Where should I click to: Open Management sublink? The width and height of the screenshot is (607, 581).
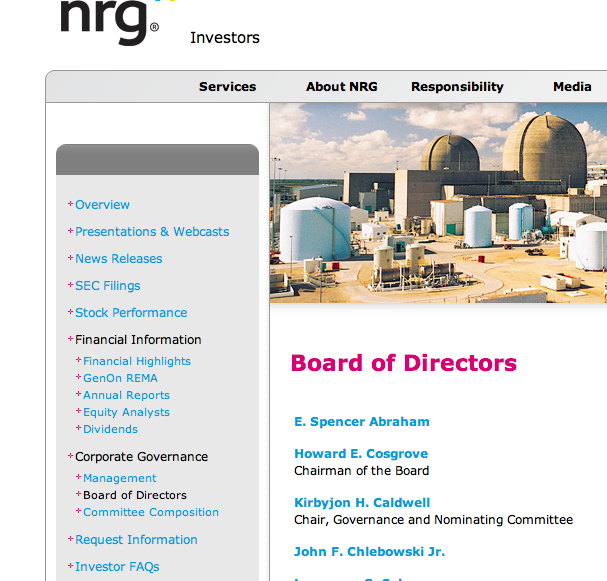point(120,478)
